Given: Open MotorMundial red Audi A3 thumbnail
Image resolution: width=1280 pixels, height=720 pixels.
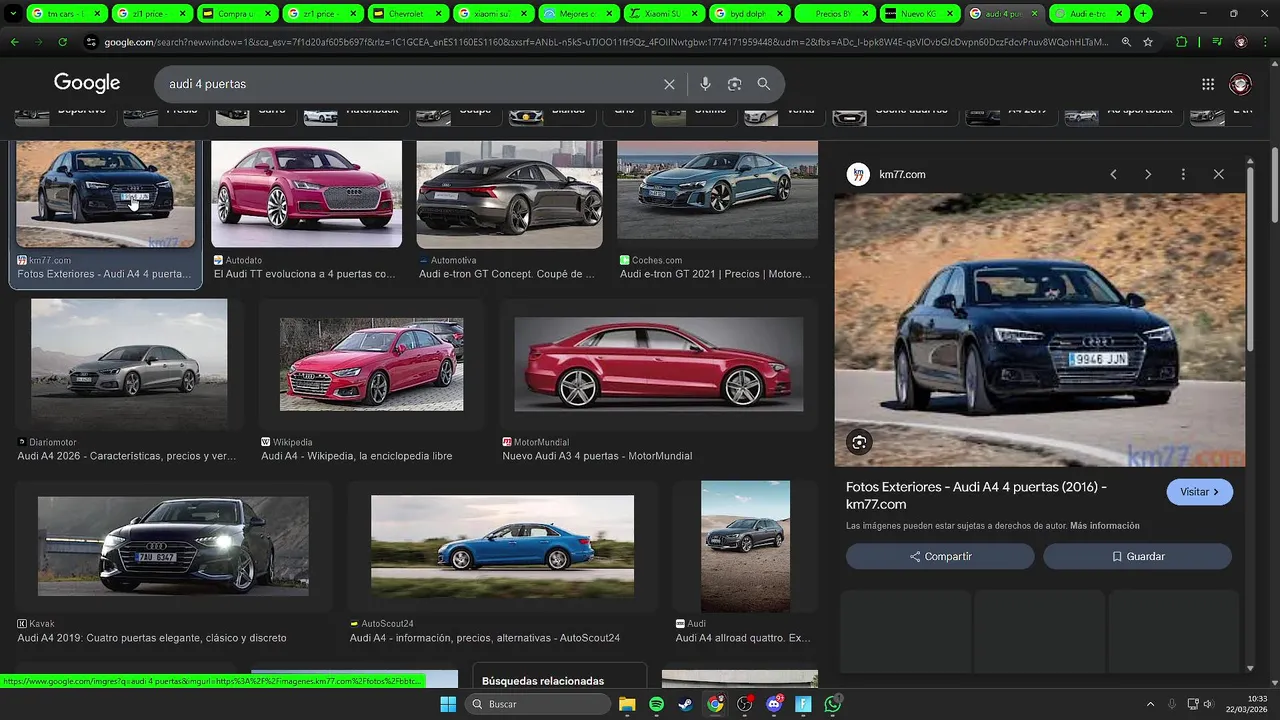Looking at the screenshot, I should point(658,364).
